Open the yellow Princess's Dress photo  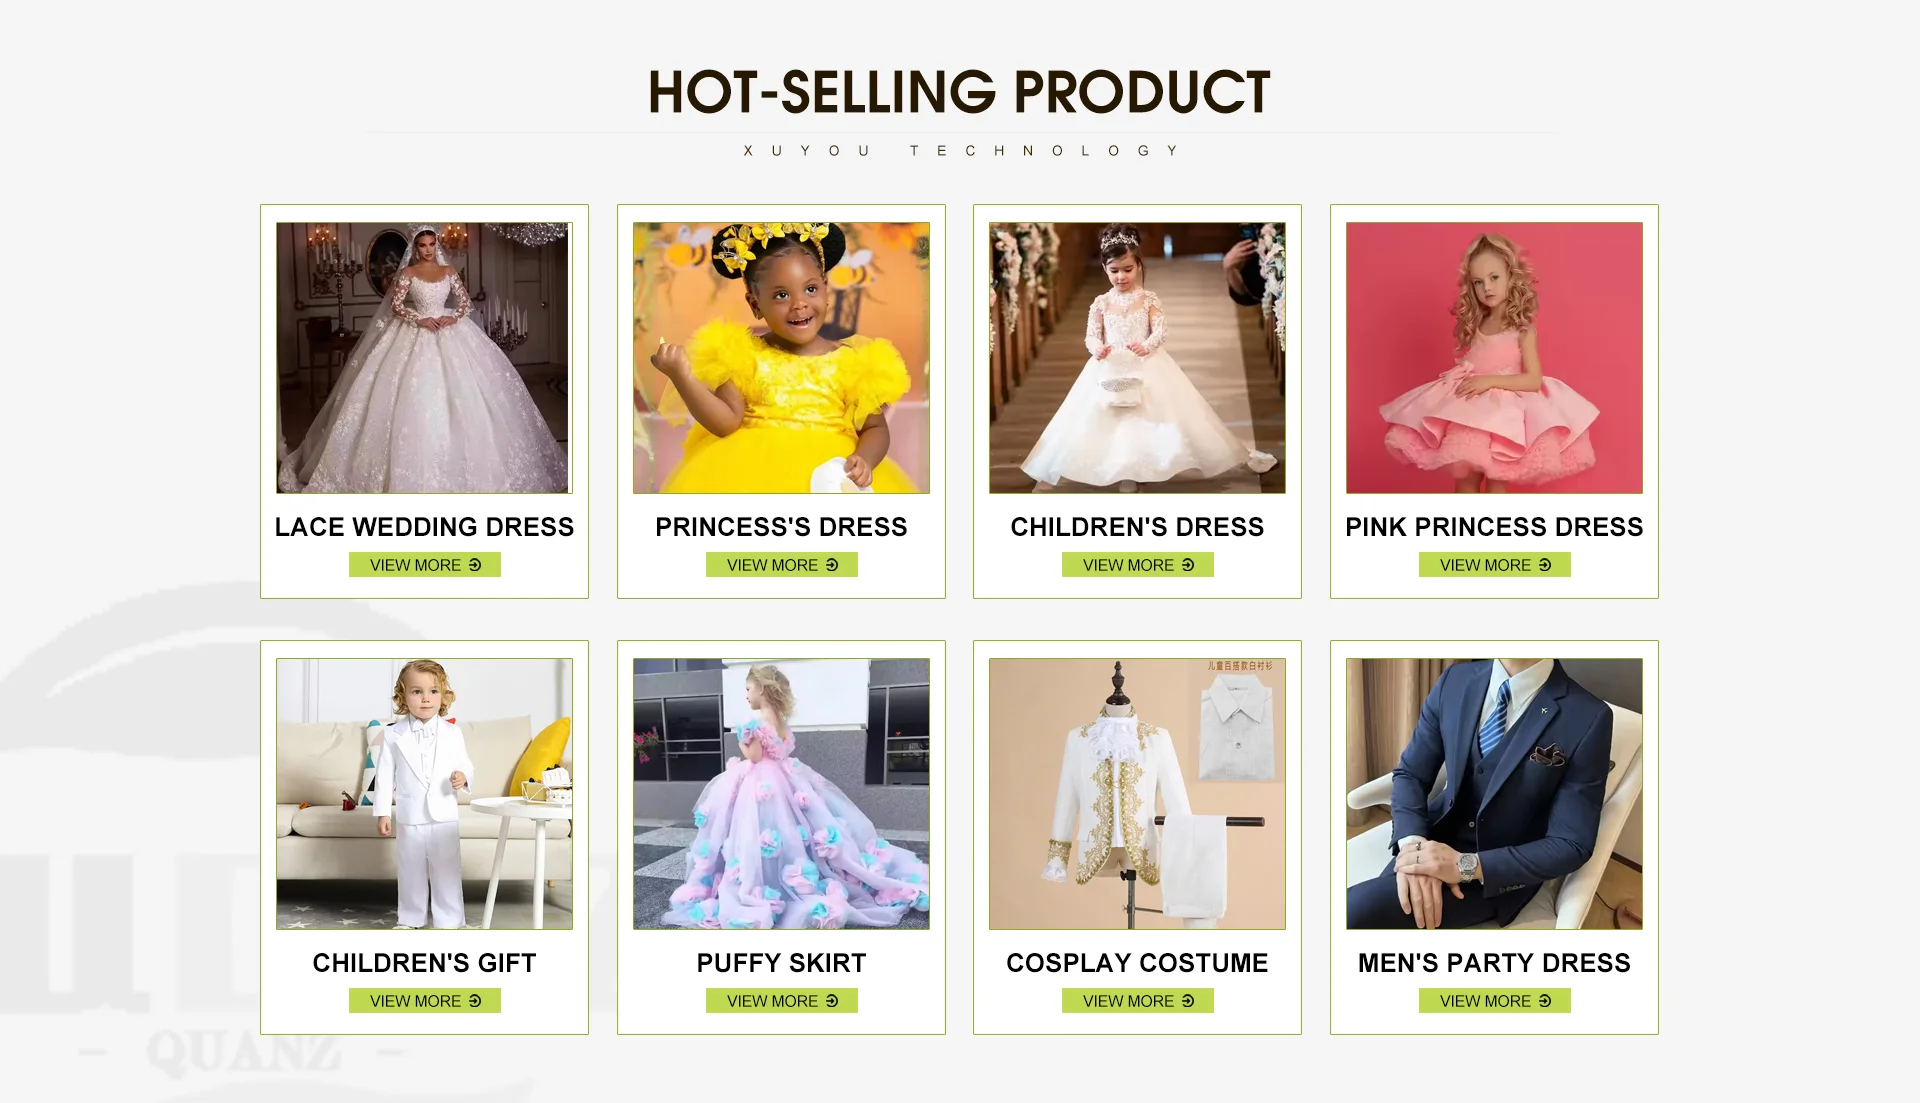(781, 358)
